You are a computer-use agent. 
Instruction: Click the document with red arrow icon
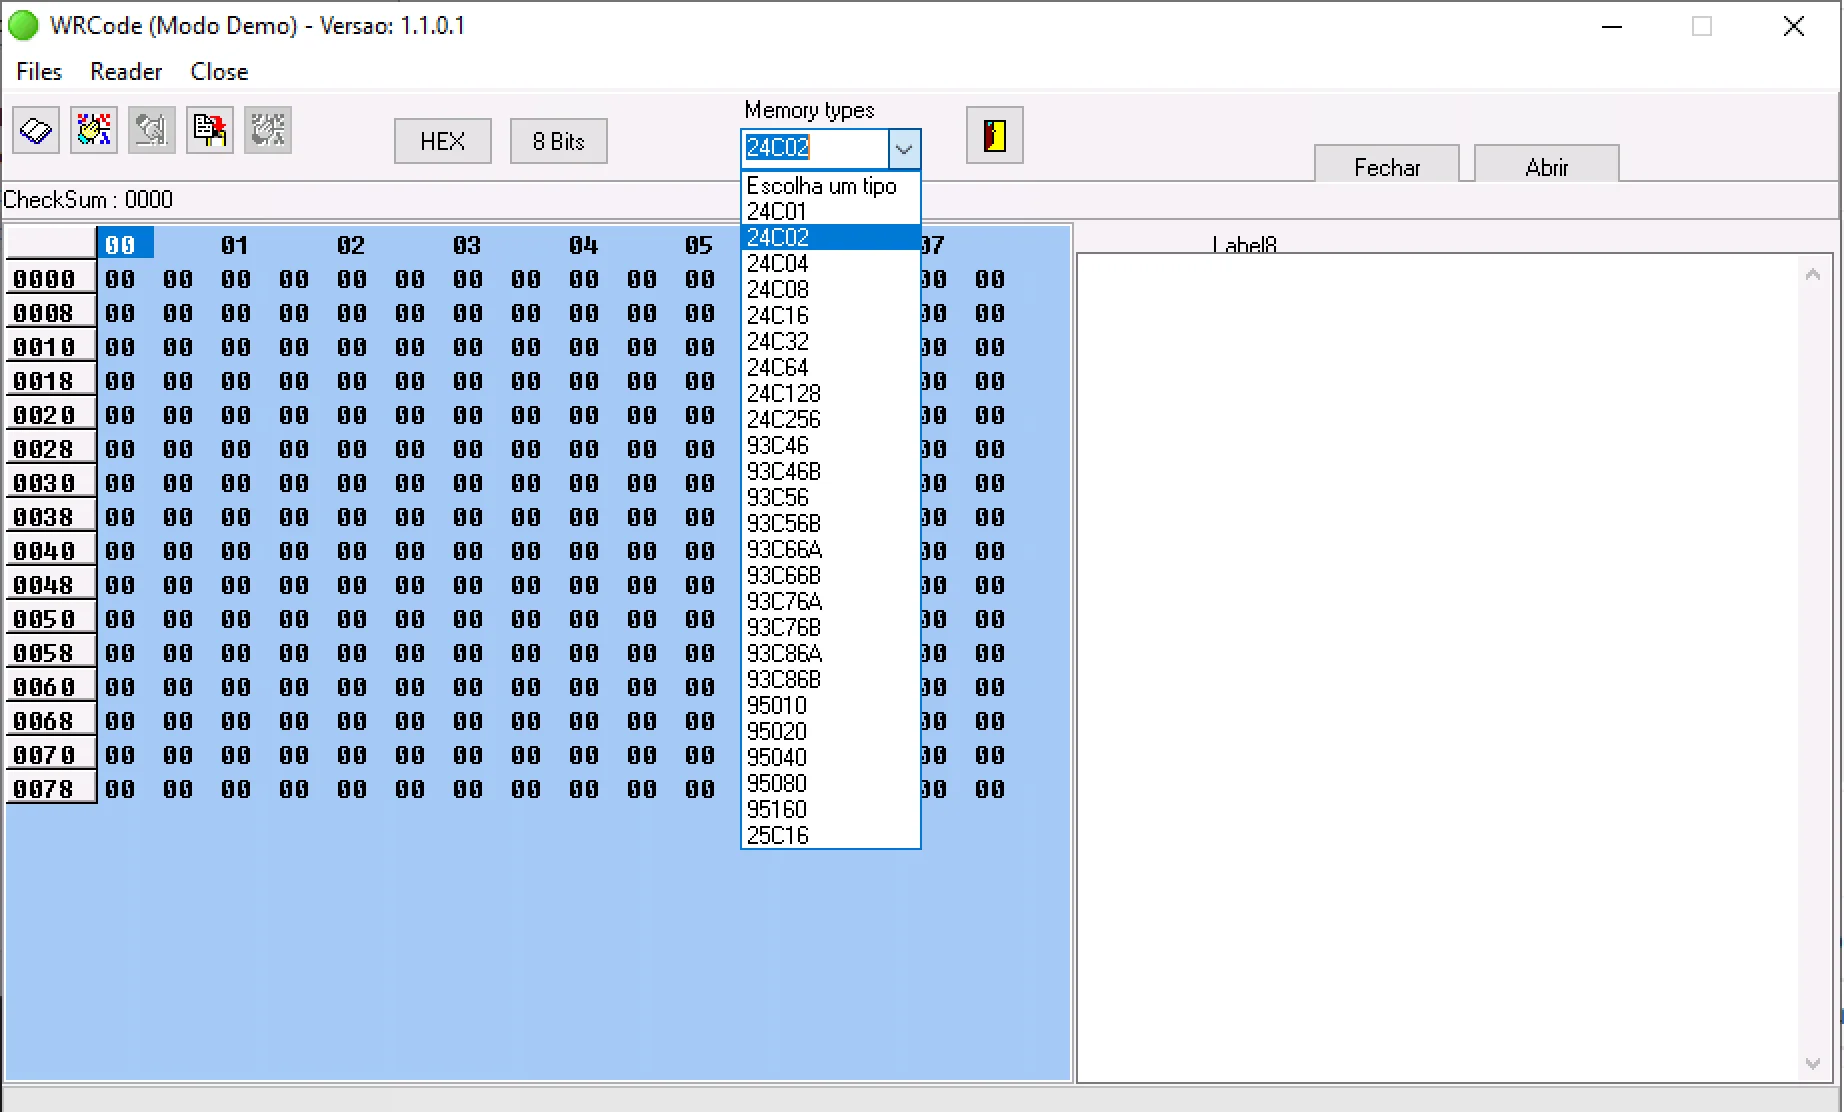point(210,131)
